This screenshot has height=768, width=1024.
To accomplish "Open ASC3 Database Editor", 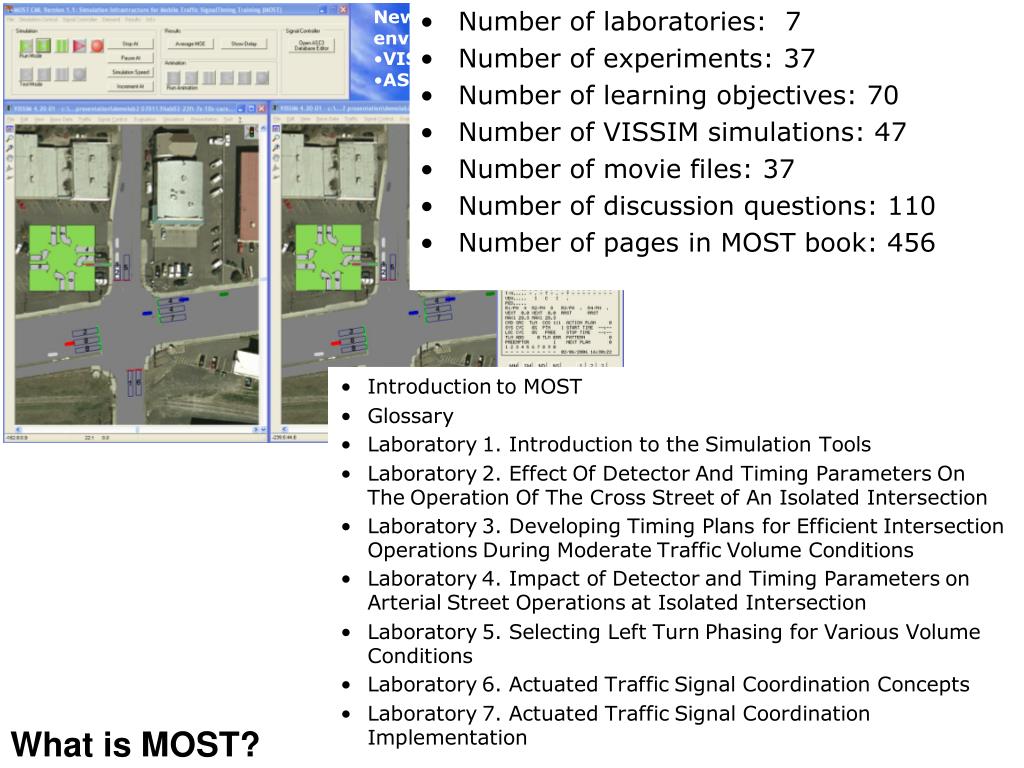I will point(312,46).
